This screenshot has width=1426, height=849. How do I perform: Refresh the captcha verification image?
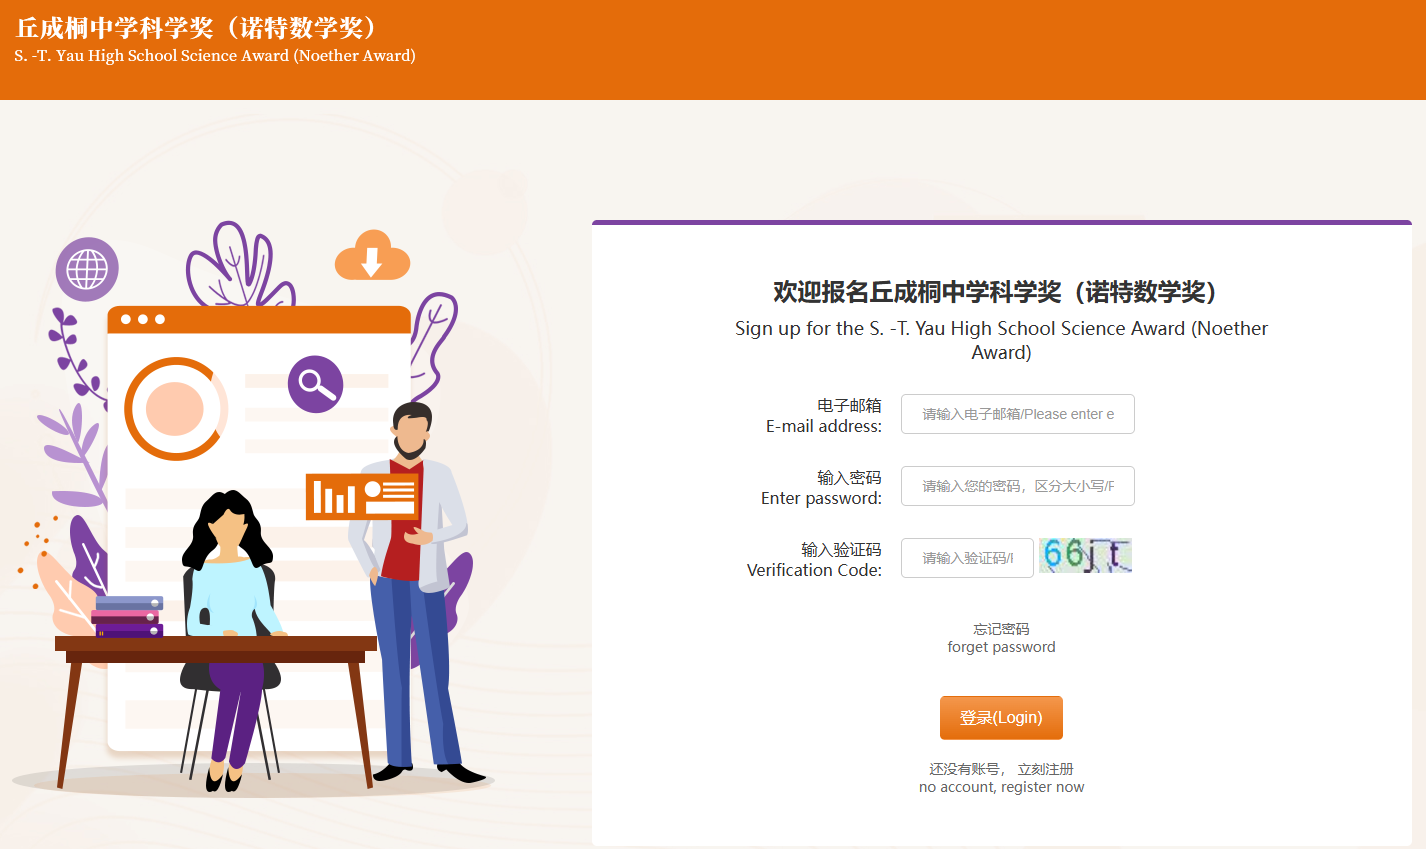[1085, 555]
